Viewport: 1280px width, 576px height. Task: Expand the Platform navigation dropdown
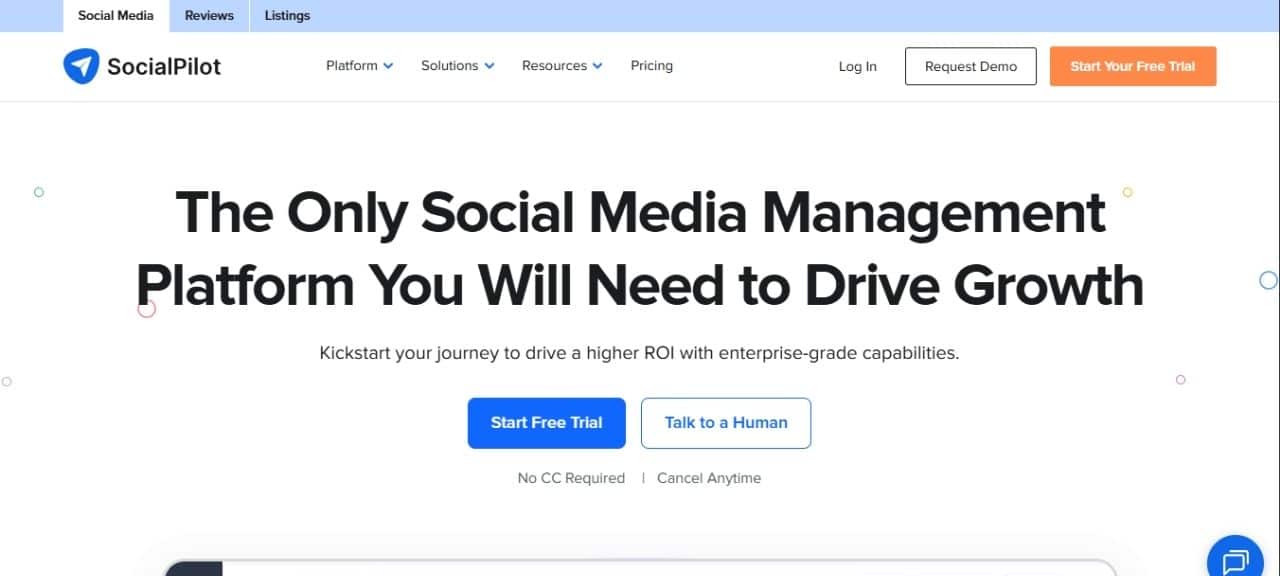click(x=352, y=65)
